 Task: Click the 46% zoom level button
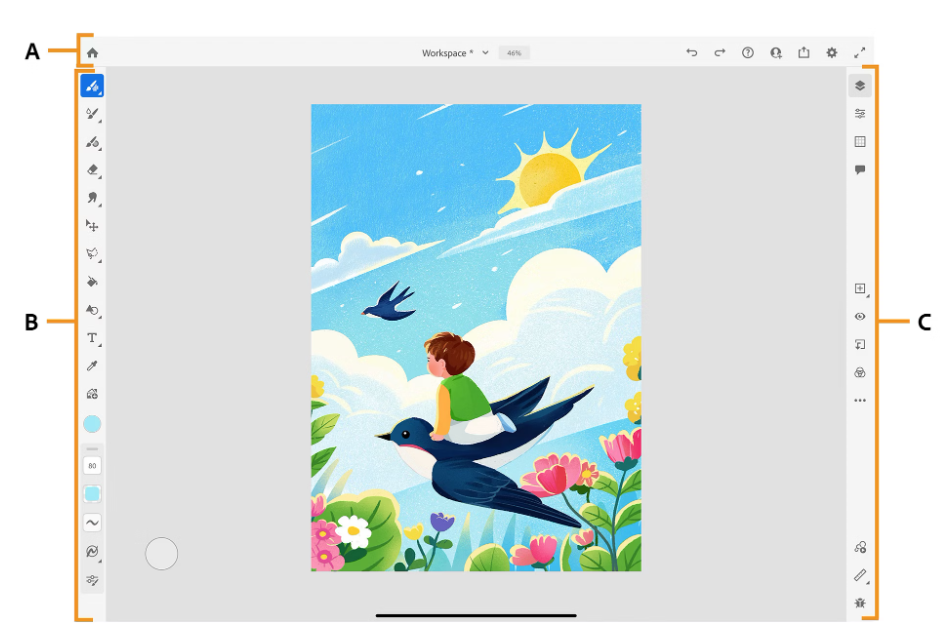coord(514,53)
